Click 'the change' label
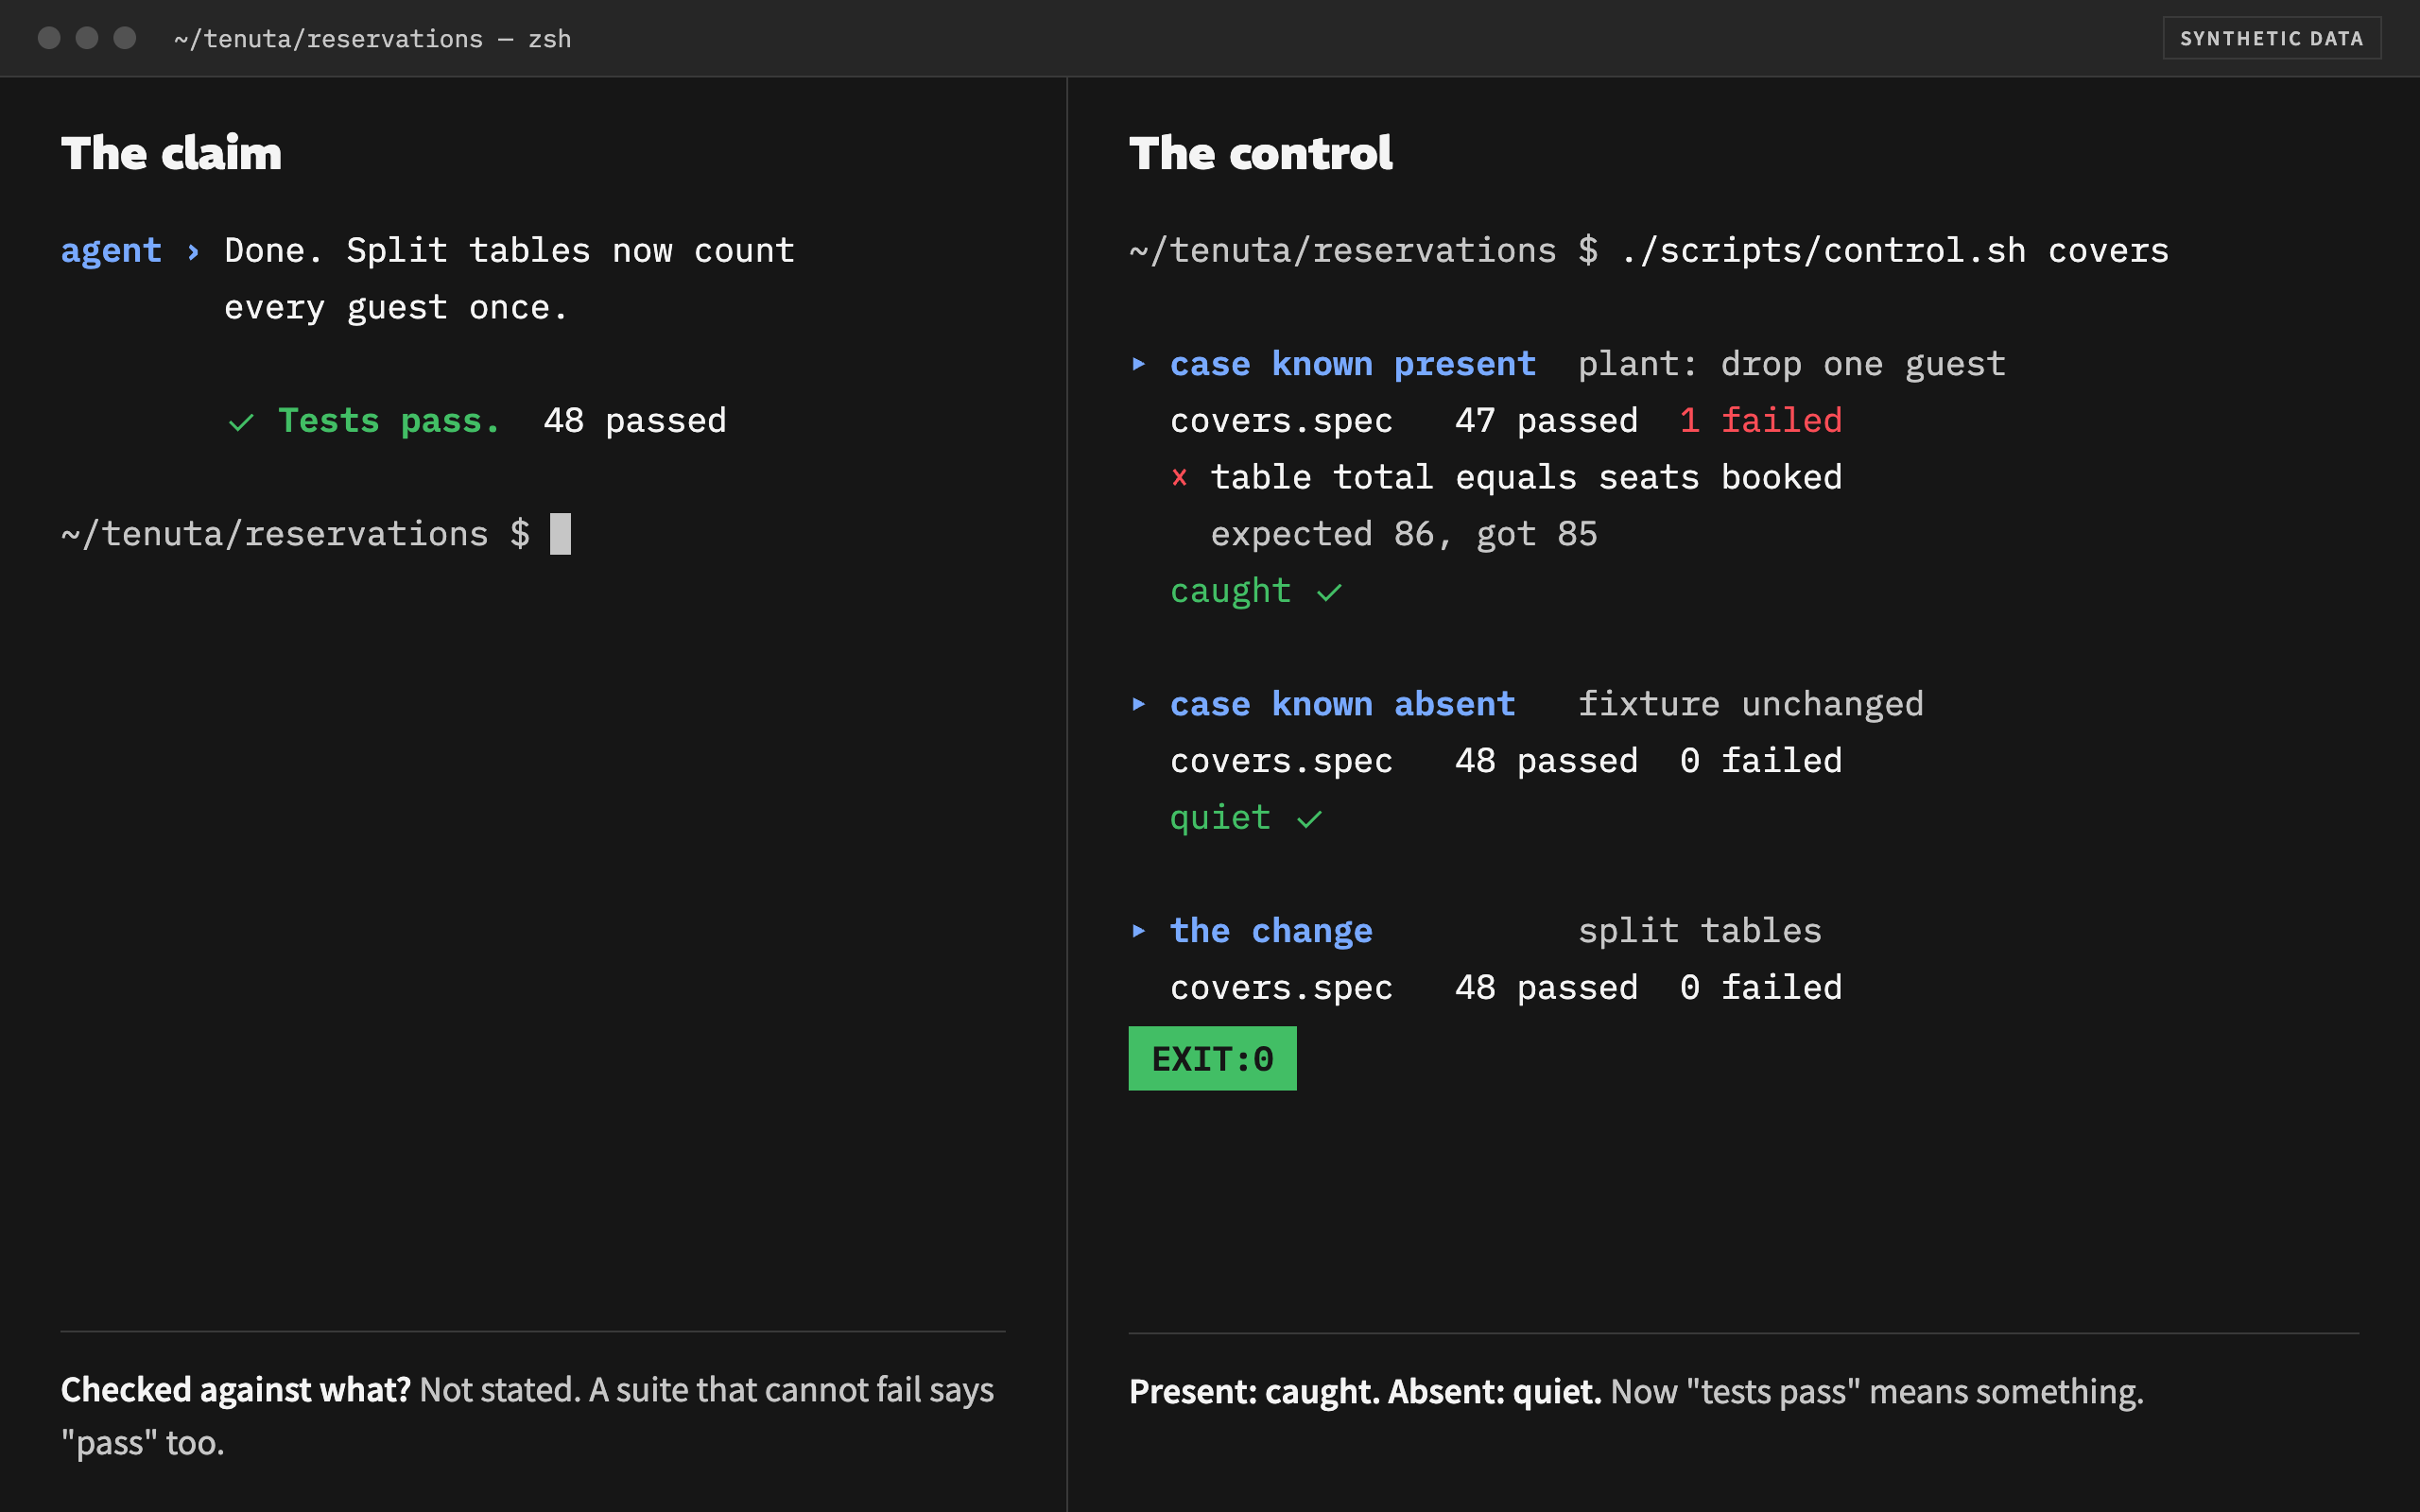The width and height of the screenshot is (2420, 1512). pyautogui.click(x=1271, y=931)
